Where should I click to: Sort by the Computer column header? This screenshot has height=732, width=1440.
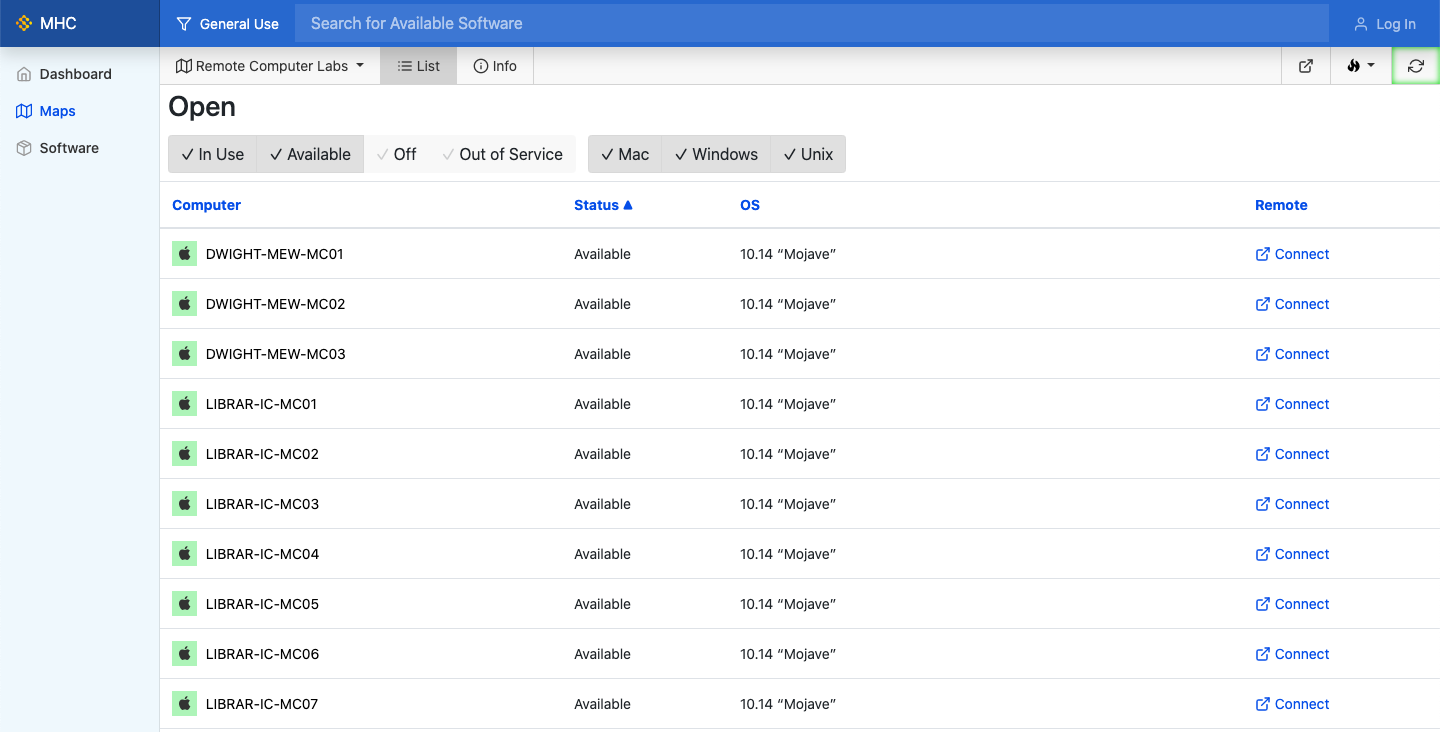click(x=206, y=205)
